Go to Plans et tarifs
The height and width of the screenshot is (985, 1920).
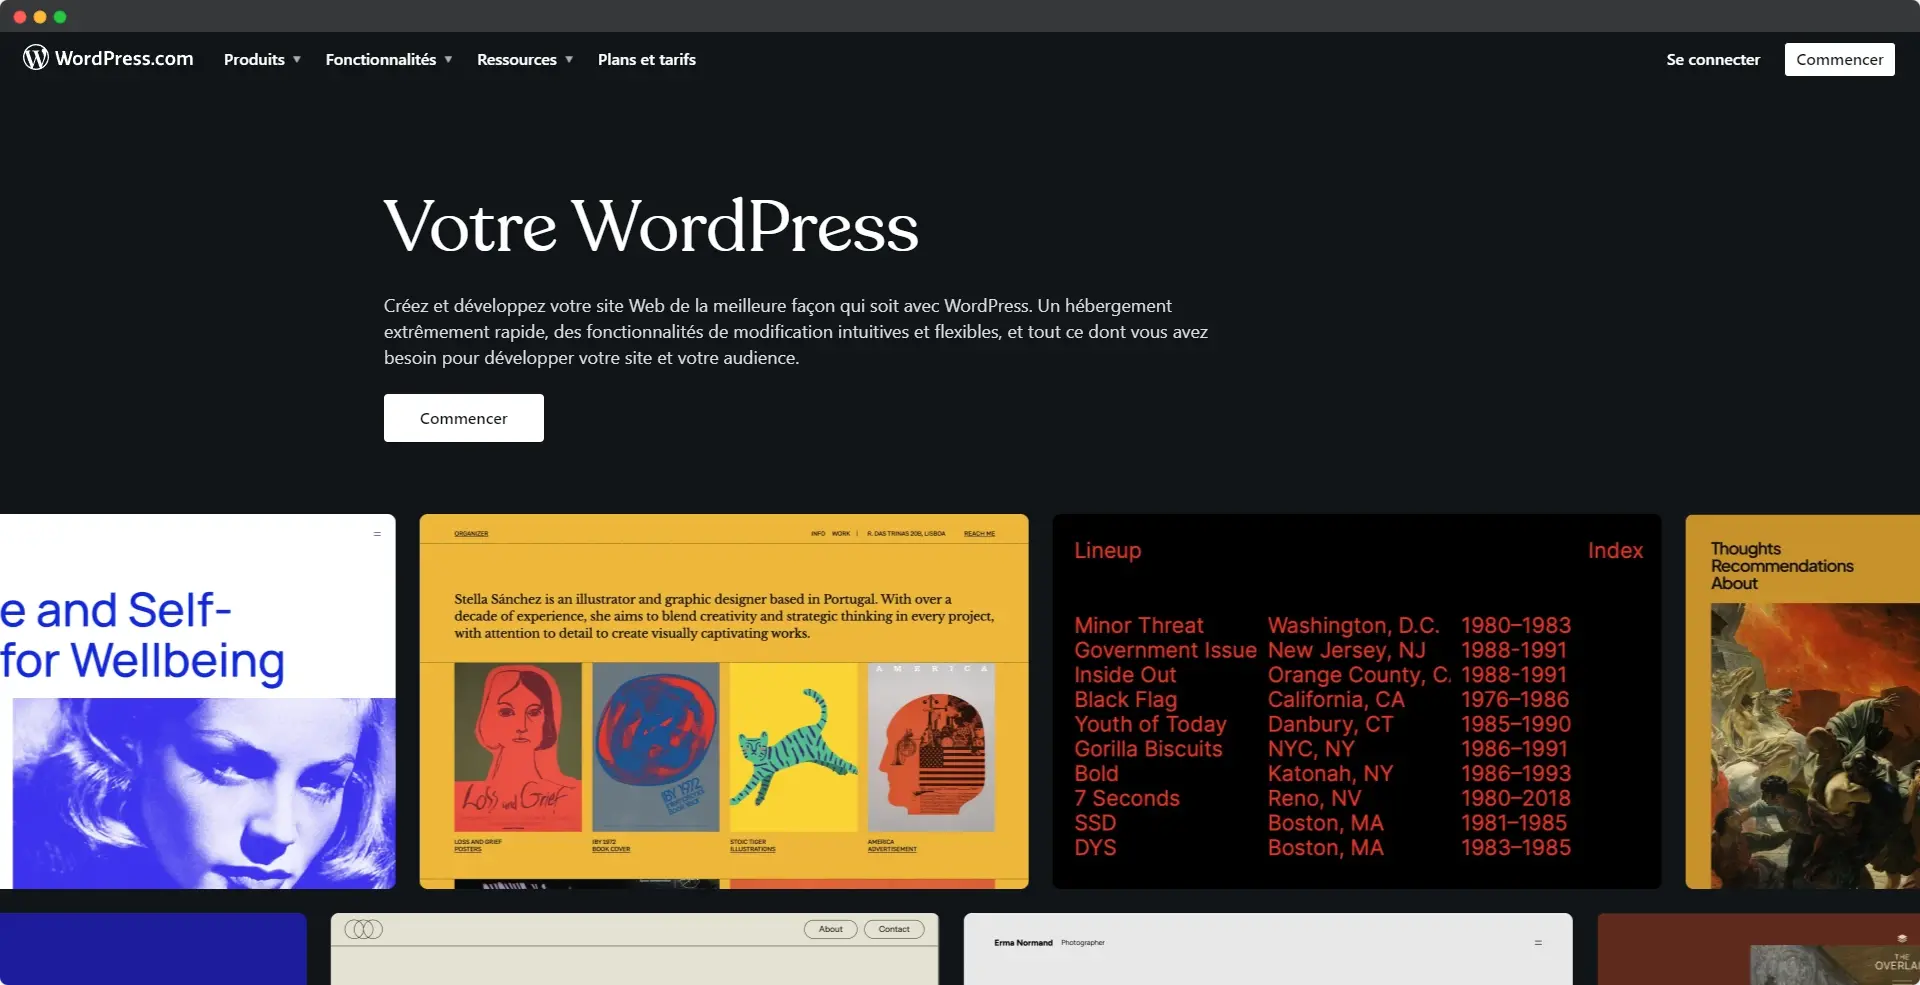(647, 59)
